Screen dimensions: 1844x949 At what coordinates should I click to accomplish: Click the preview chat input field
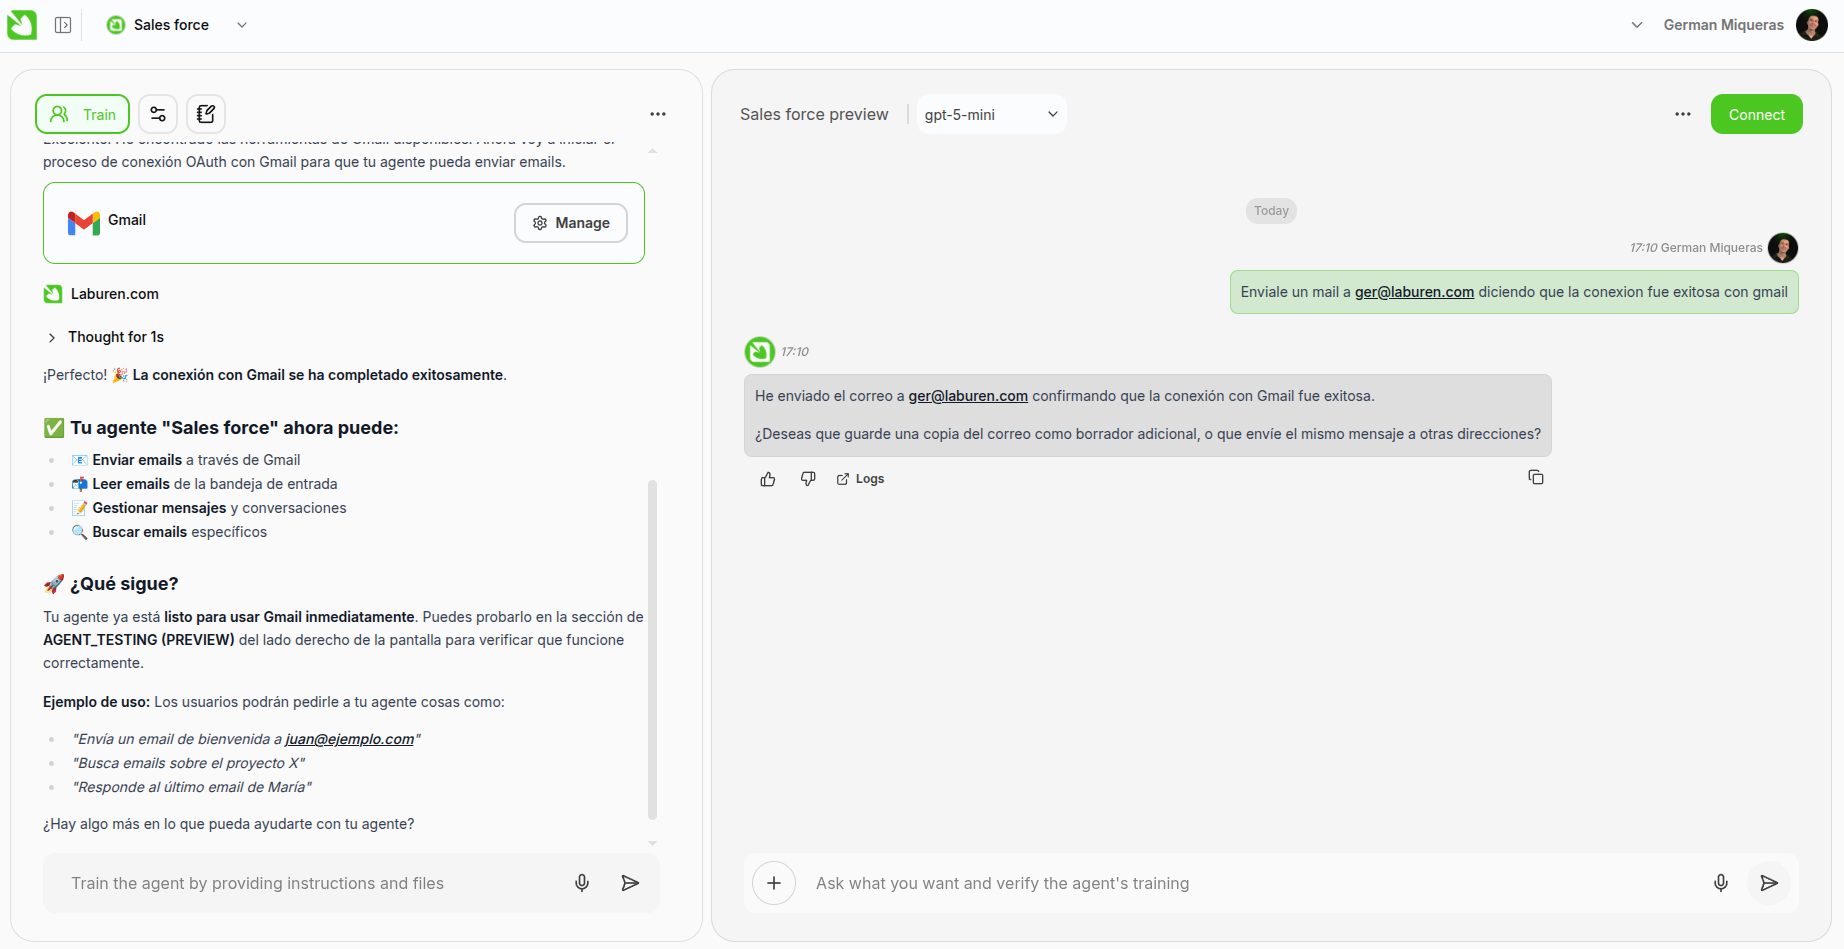click(1250, 883)
